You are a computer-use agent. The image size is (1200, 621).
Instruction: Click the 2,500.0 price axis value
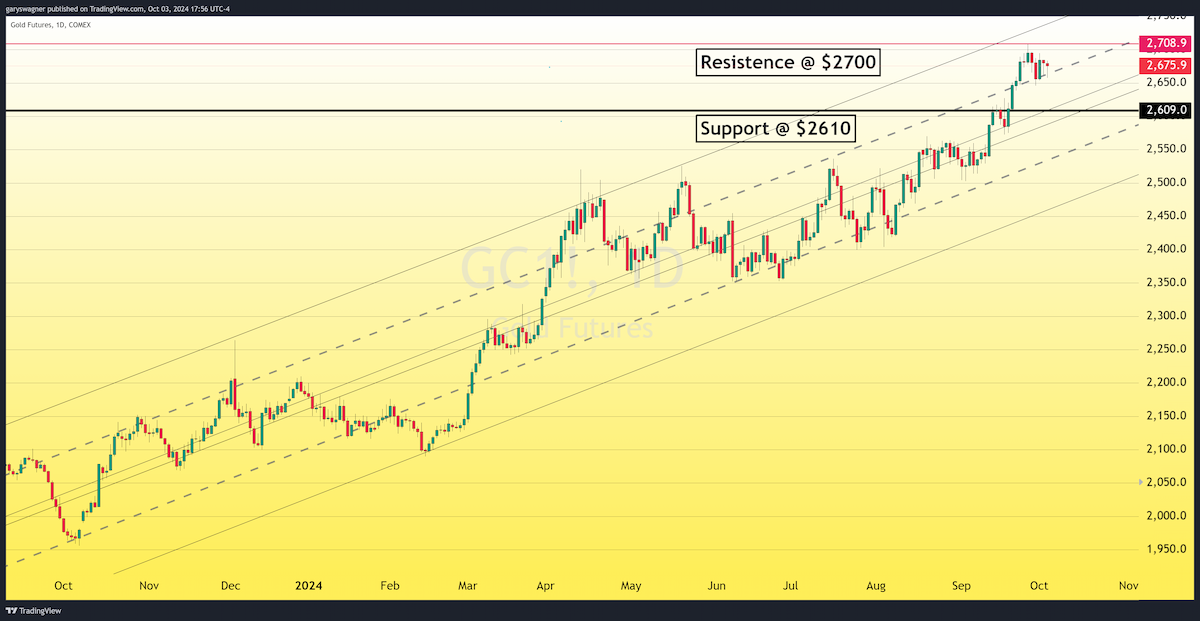pyautogui.click(x=1166, y=182)
